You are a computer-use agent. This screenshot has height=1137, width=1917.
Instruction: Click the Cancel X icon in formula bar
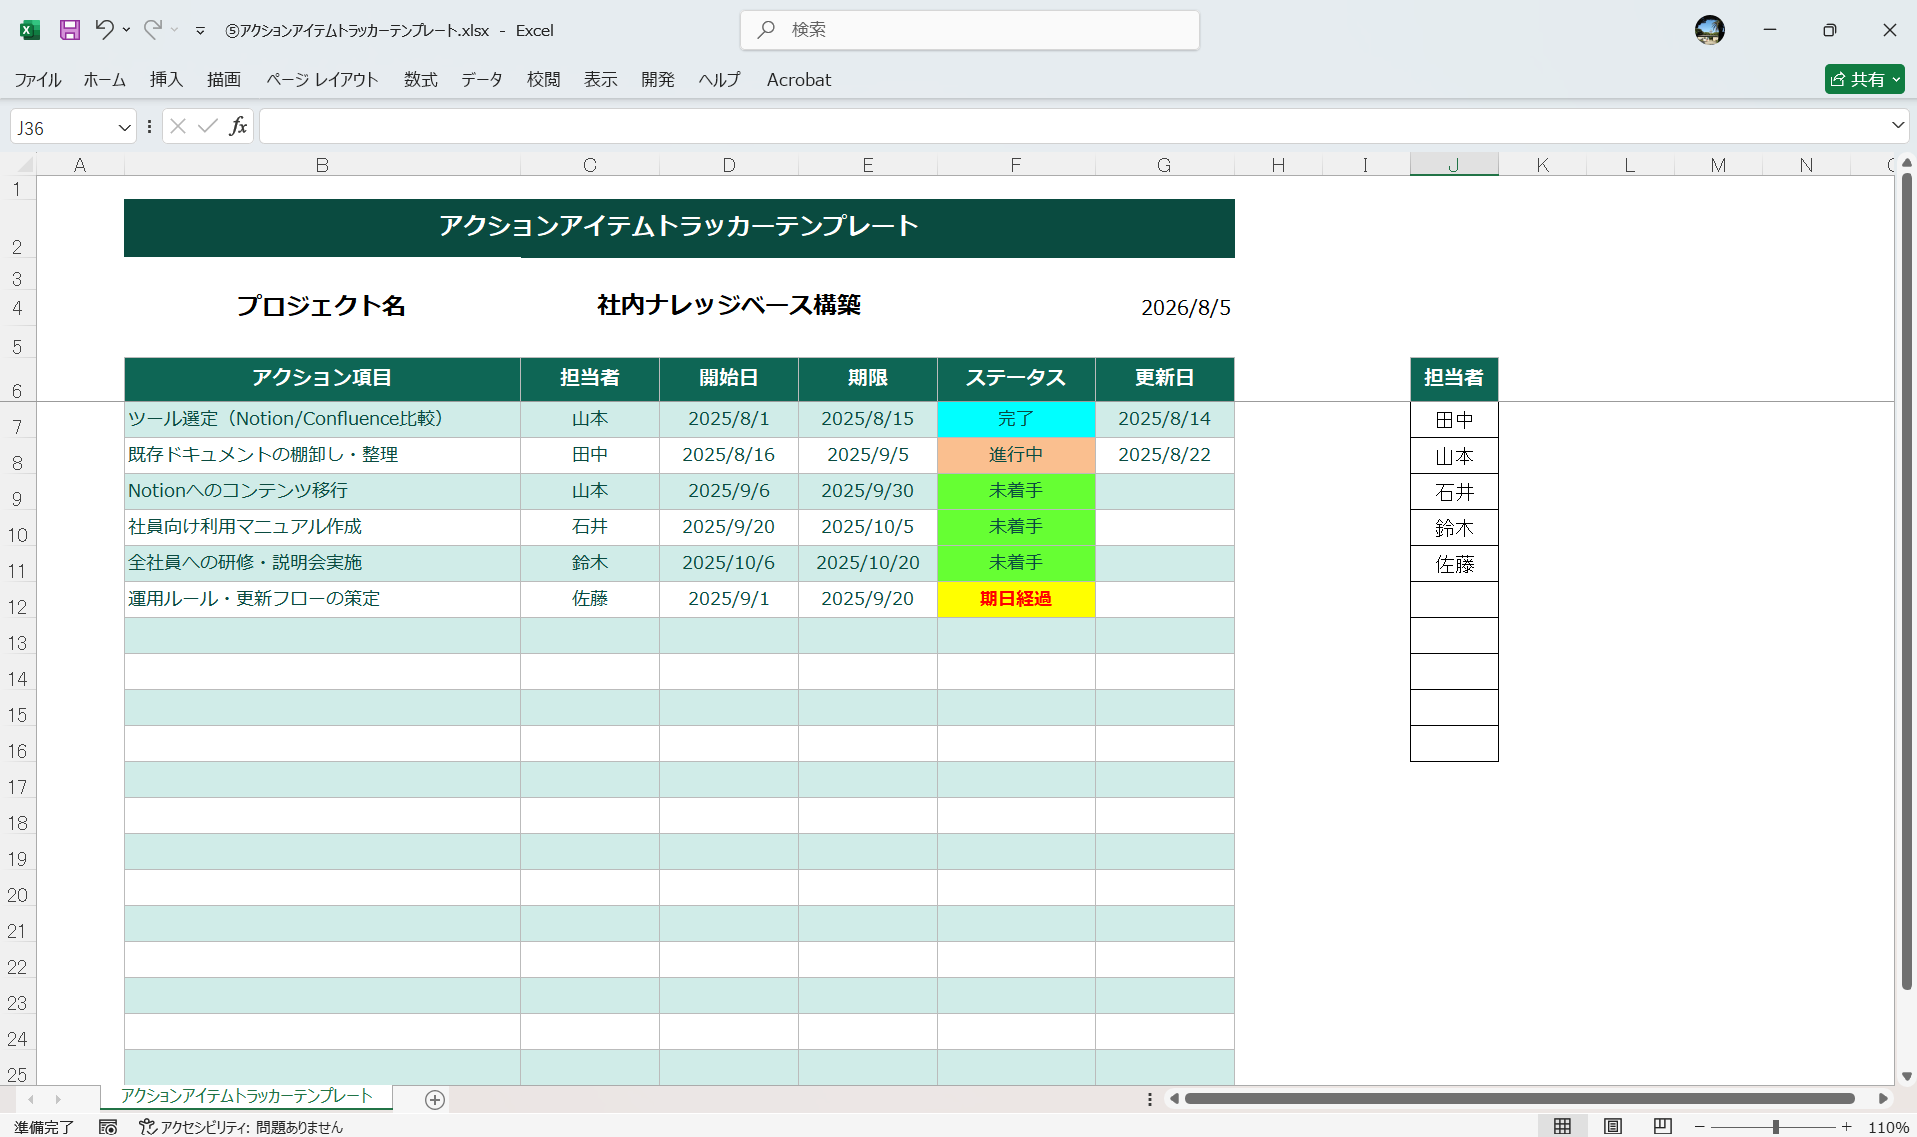point(178,126)
